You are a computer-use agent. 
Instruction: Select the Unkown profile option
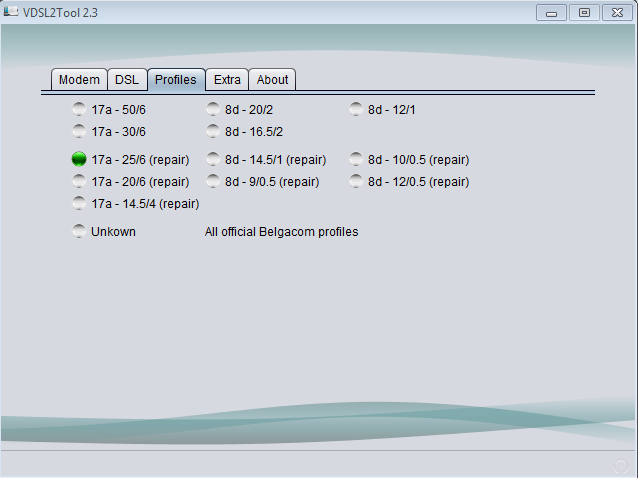tap(79, 231)
